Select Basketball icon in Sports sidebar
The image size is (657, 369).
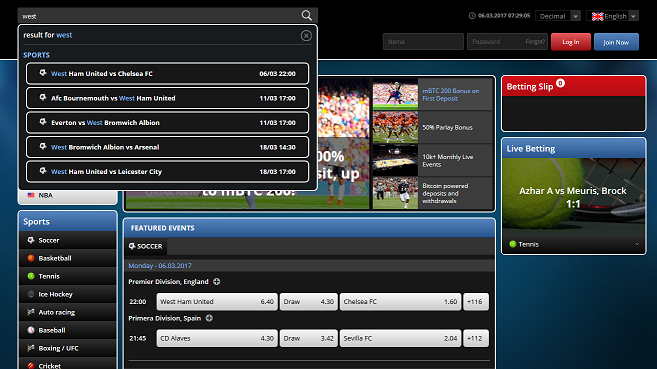tap(31, 258)
